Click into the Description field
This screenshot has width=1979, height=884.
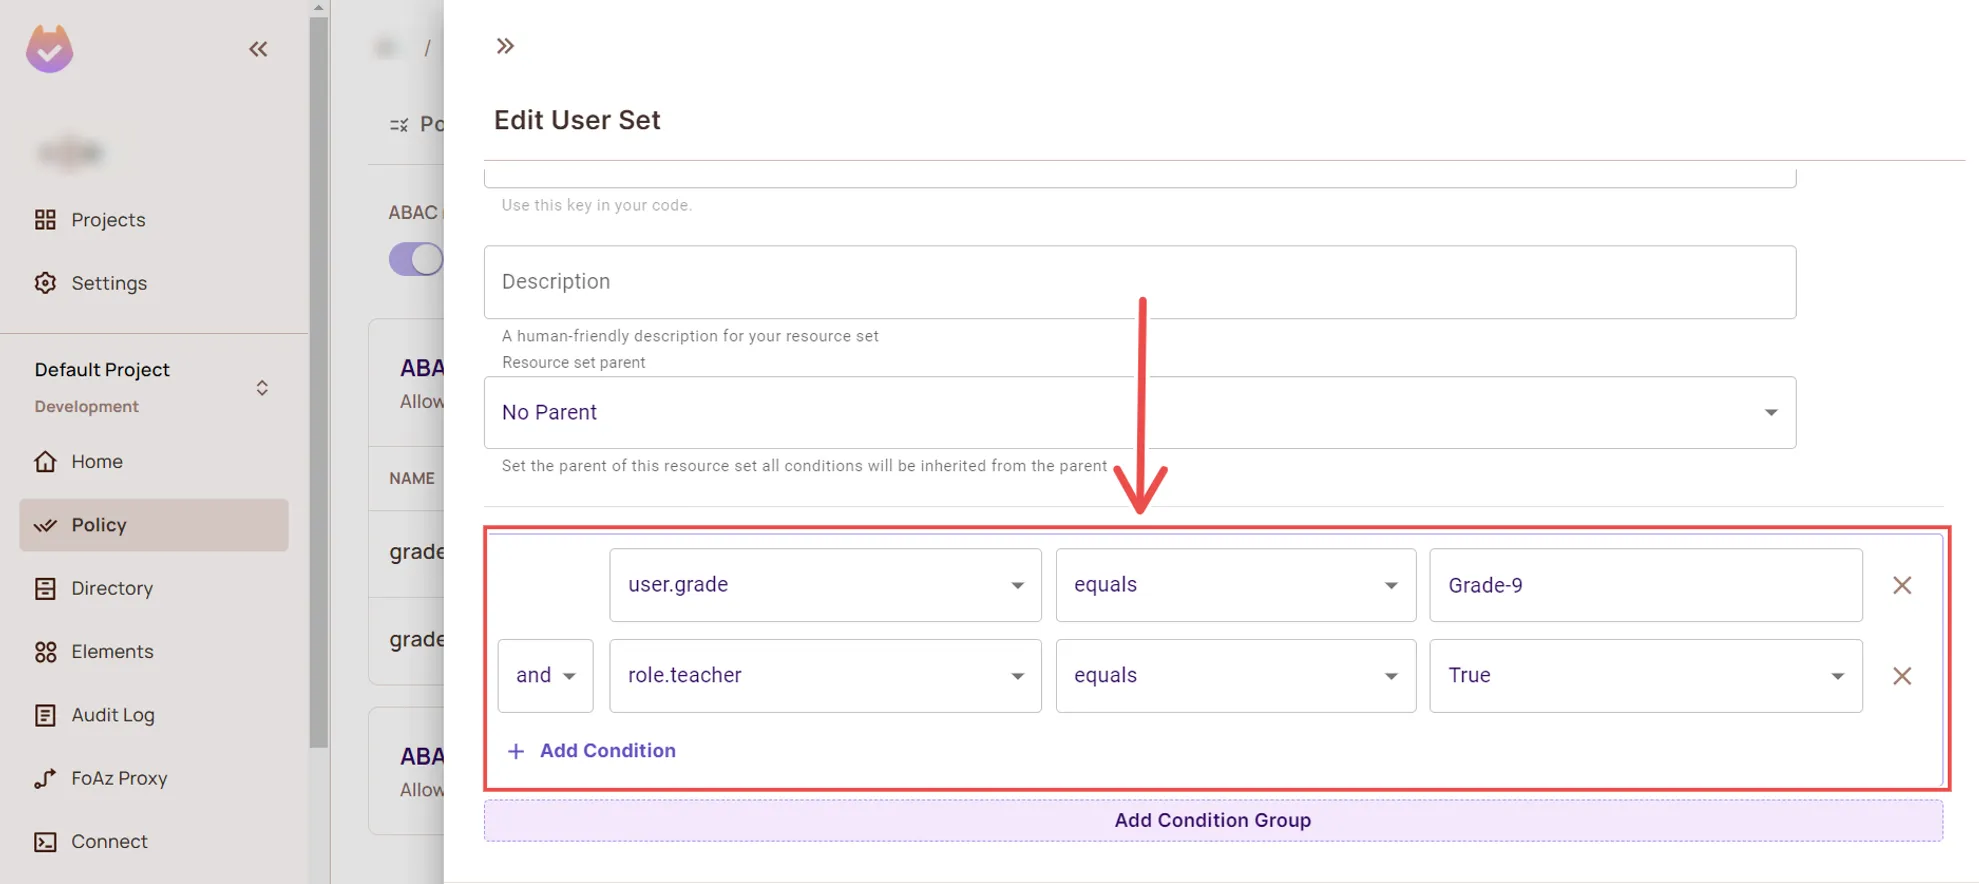[x=1139, y=282]
